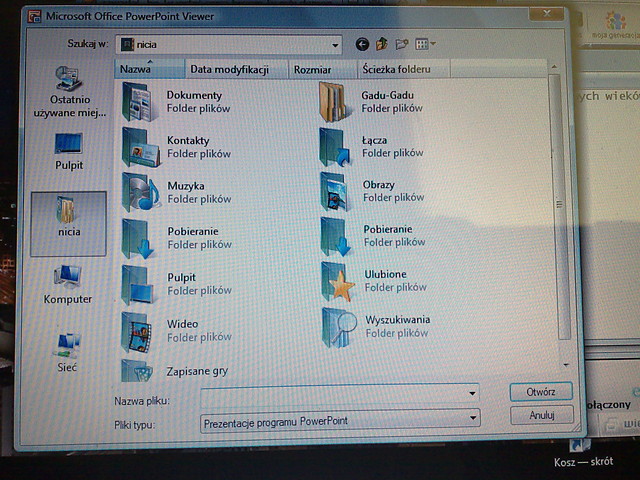Click the file list scrollbar thumb
This screenshot has height=480, width=640.
click(x=558, y=206)
